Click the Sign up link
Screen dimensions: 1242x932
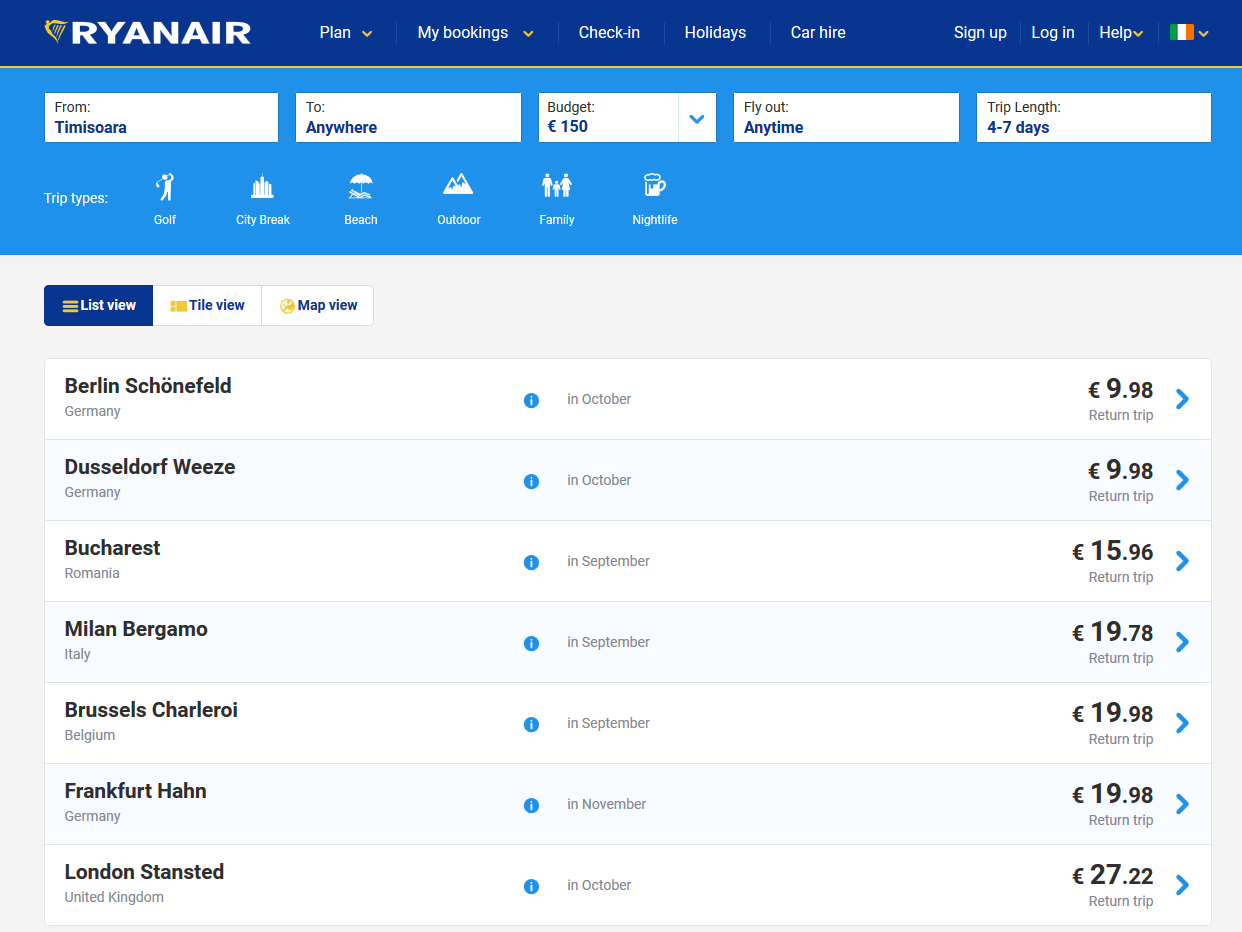pos(980,33)
